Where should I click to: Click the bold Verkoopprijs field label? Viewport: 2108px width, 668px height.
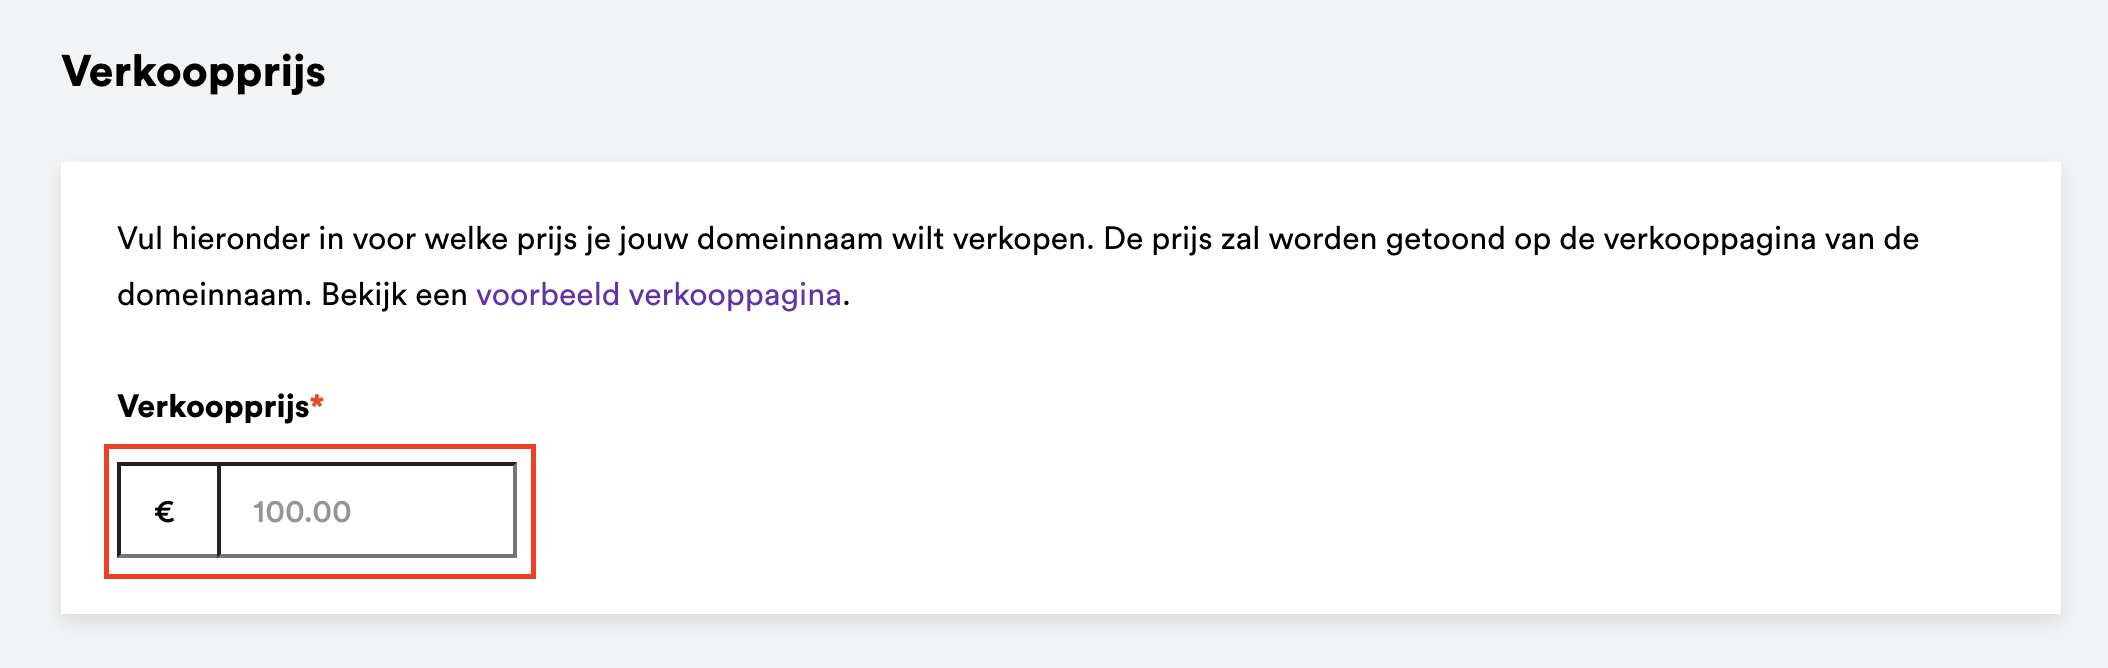(213, 407)
